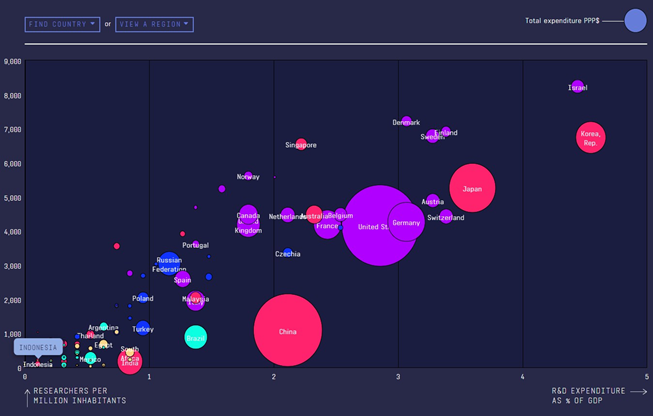Click the Singapore bubble
Screen dimensions: 653x416
[301, 145]
